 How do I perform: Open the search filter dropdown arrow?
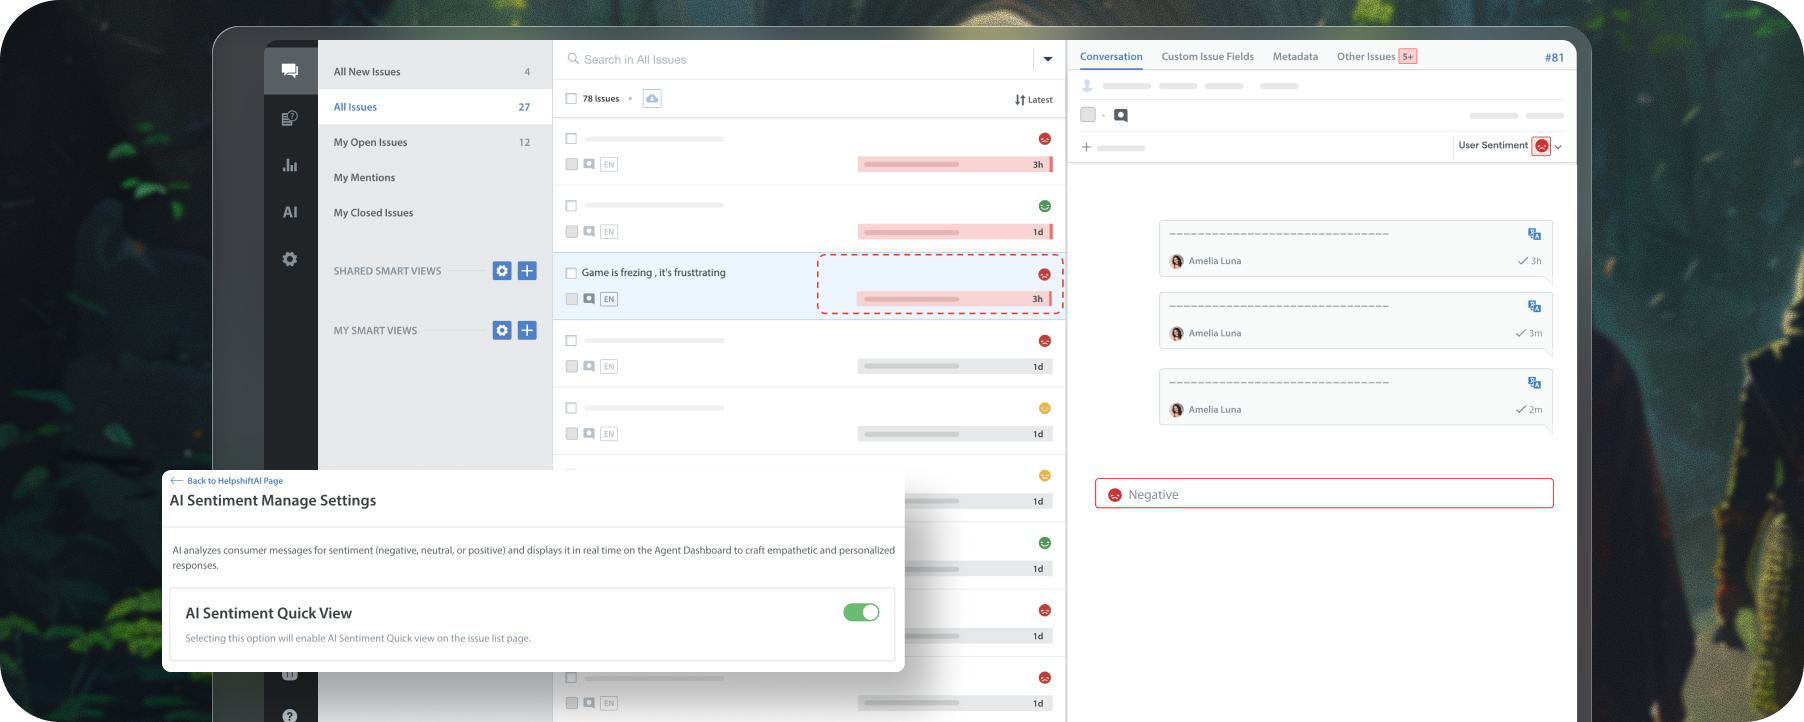1047,59
